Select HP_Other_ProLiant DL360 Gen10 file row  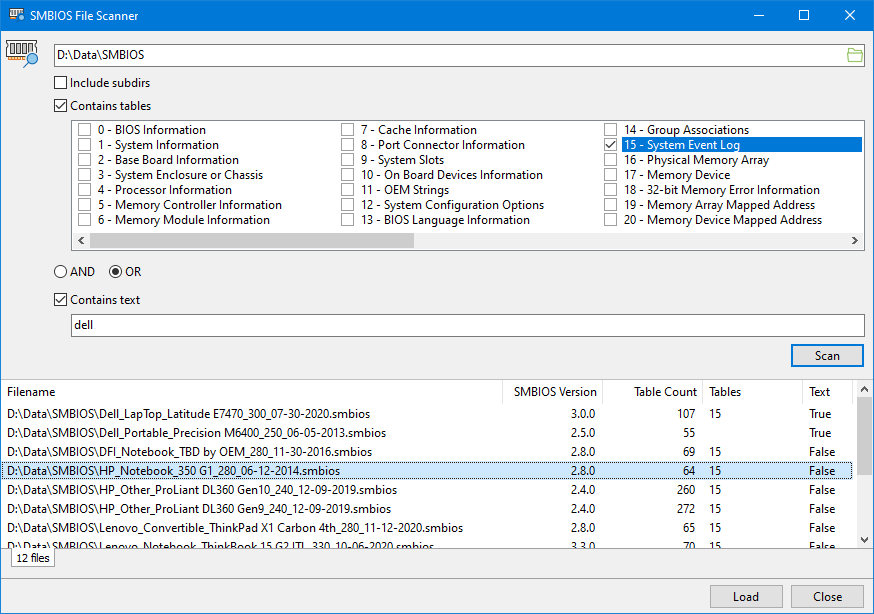click(x=427, y=490)
